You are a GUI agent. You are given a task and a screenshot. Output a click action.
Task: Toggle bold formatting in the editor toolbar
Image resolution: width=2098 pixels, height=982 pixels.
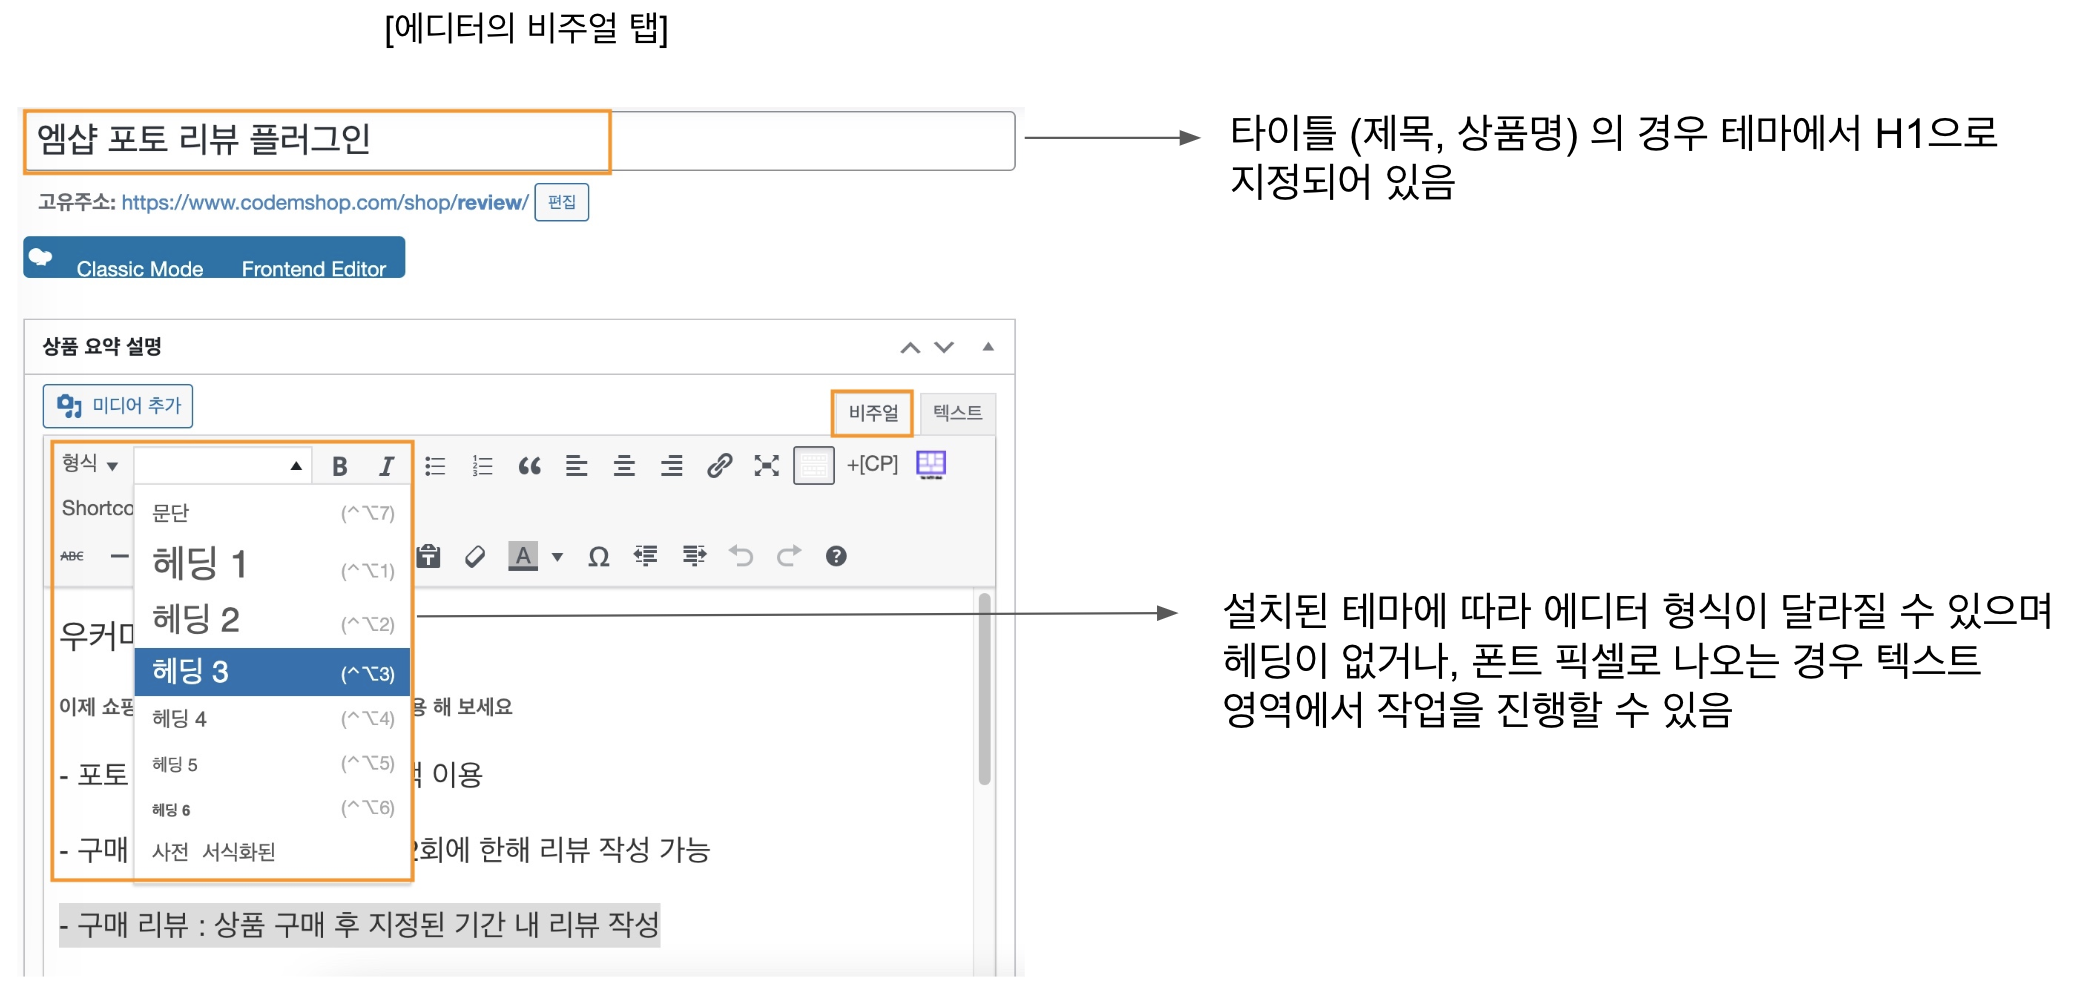pyautogui.click(x=341, y=466)
